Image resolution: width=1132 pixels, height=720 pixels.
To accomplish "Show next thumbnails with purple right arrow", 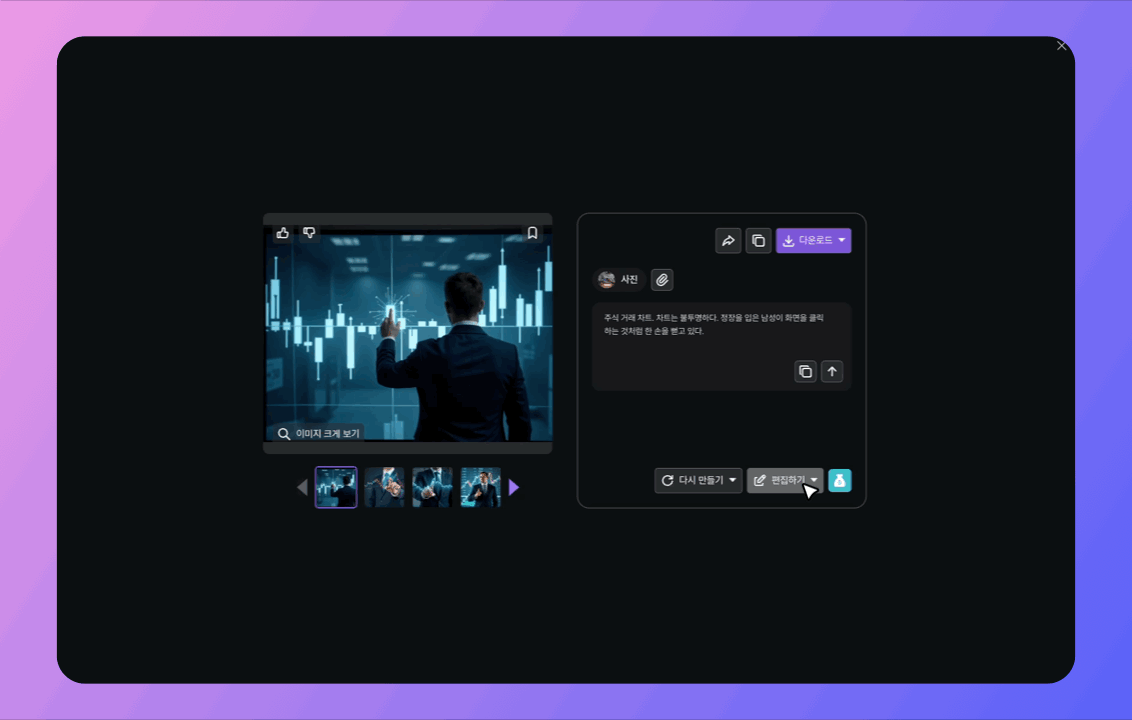I will (x=514, y=488).
